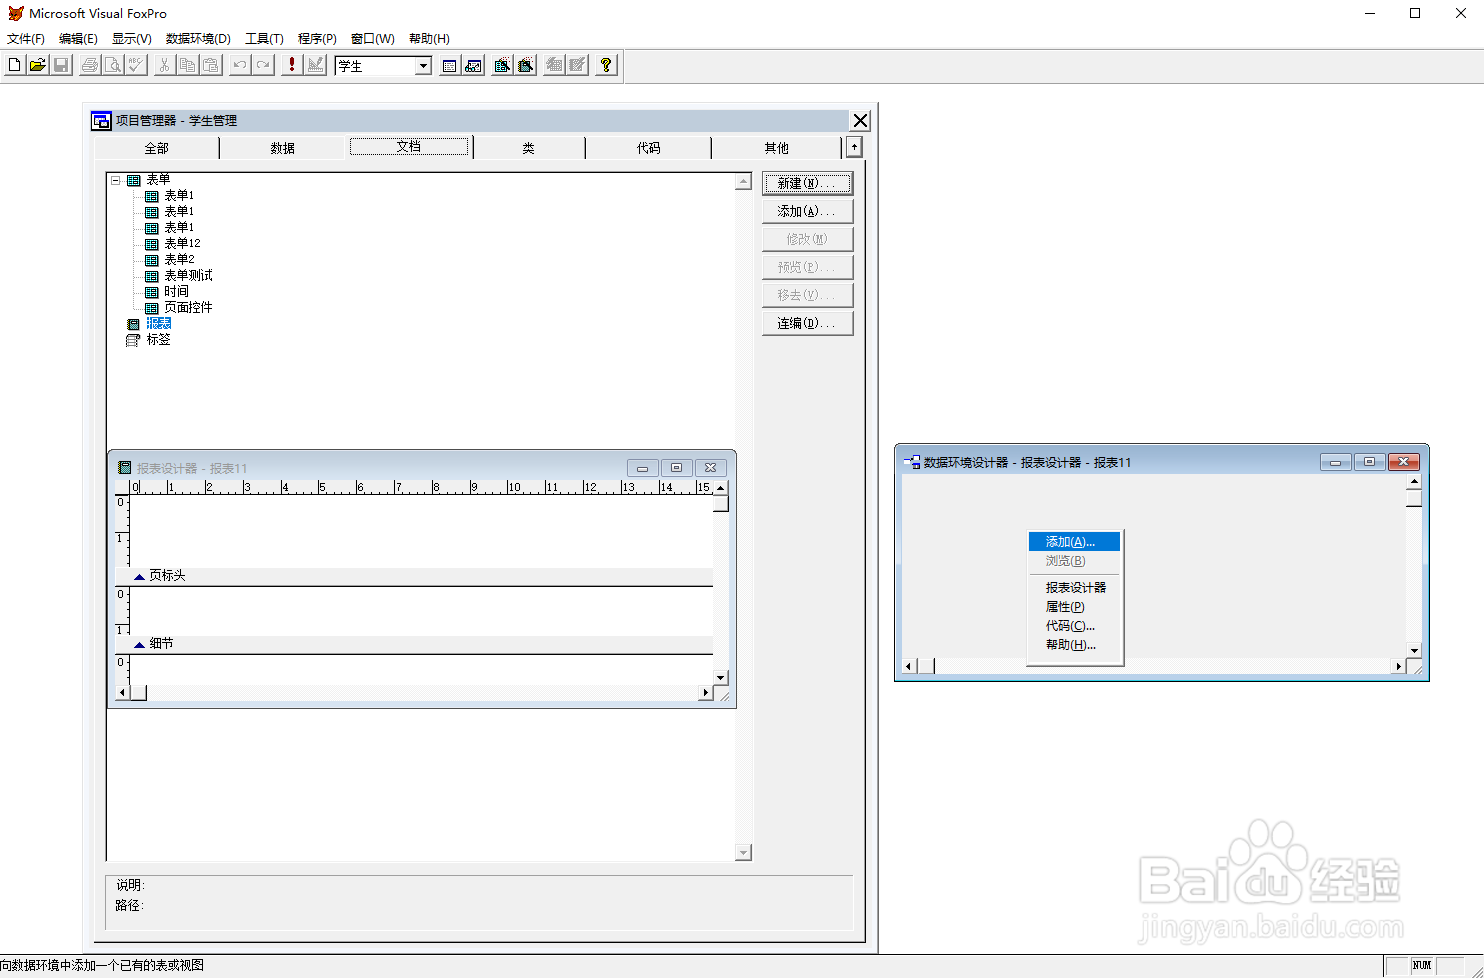Viewport: 1484px width, 978px height.
Task: Select 表单2 in the tree
Action: point(179,260)
